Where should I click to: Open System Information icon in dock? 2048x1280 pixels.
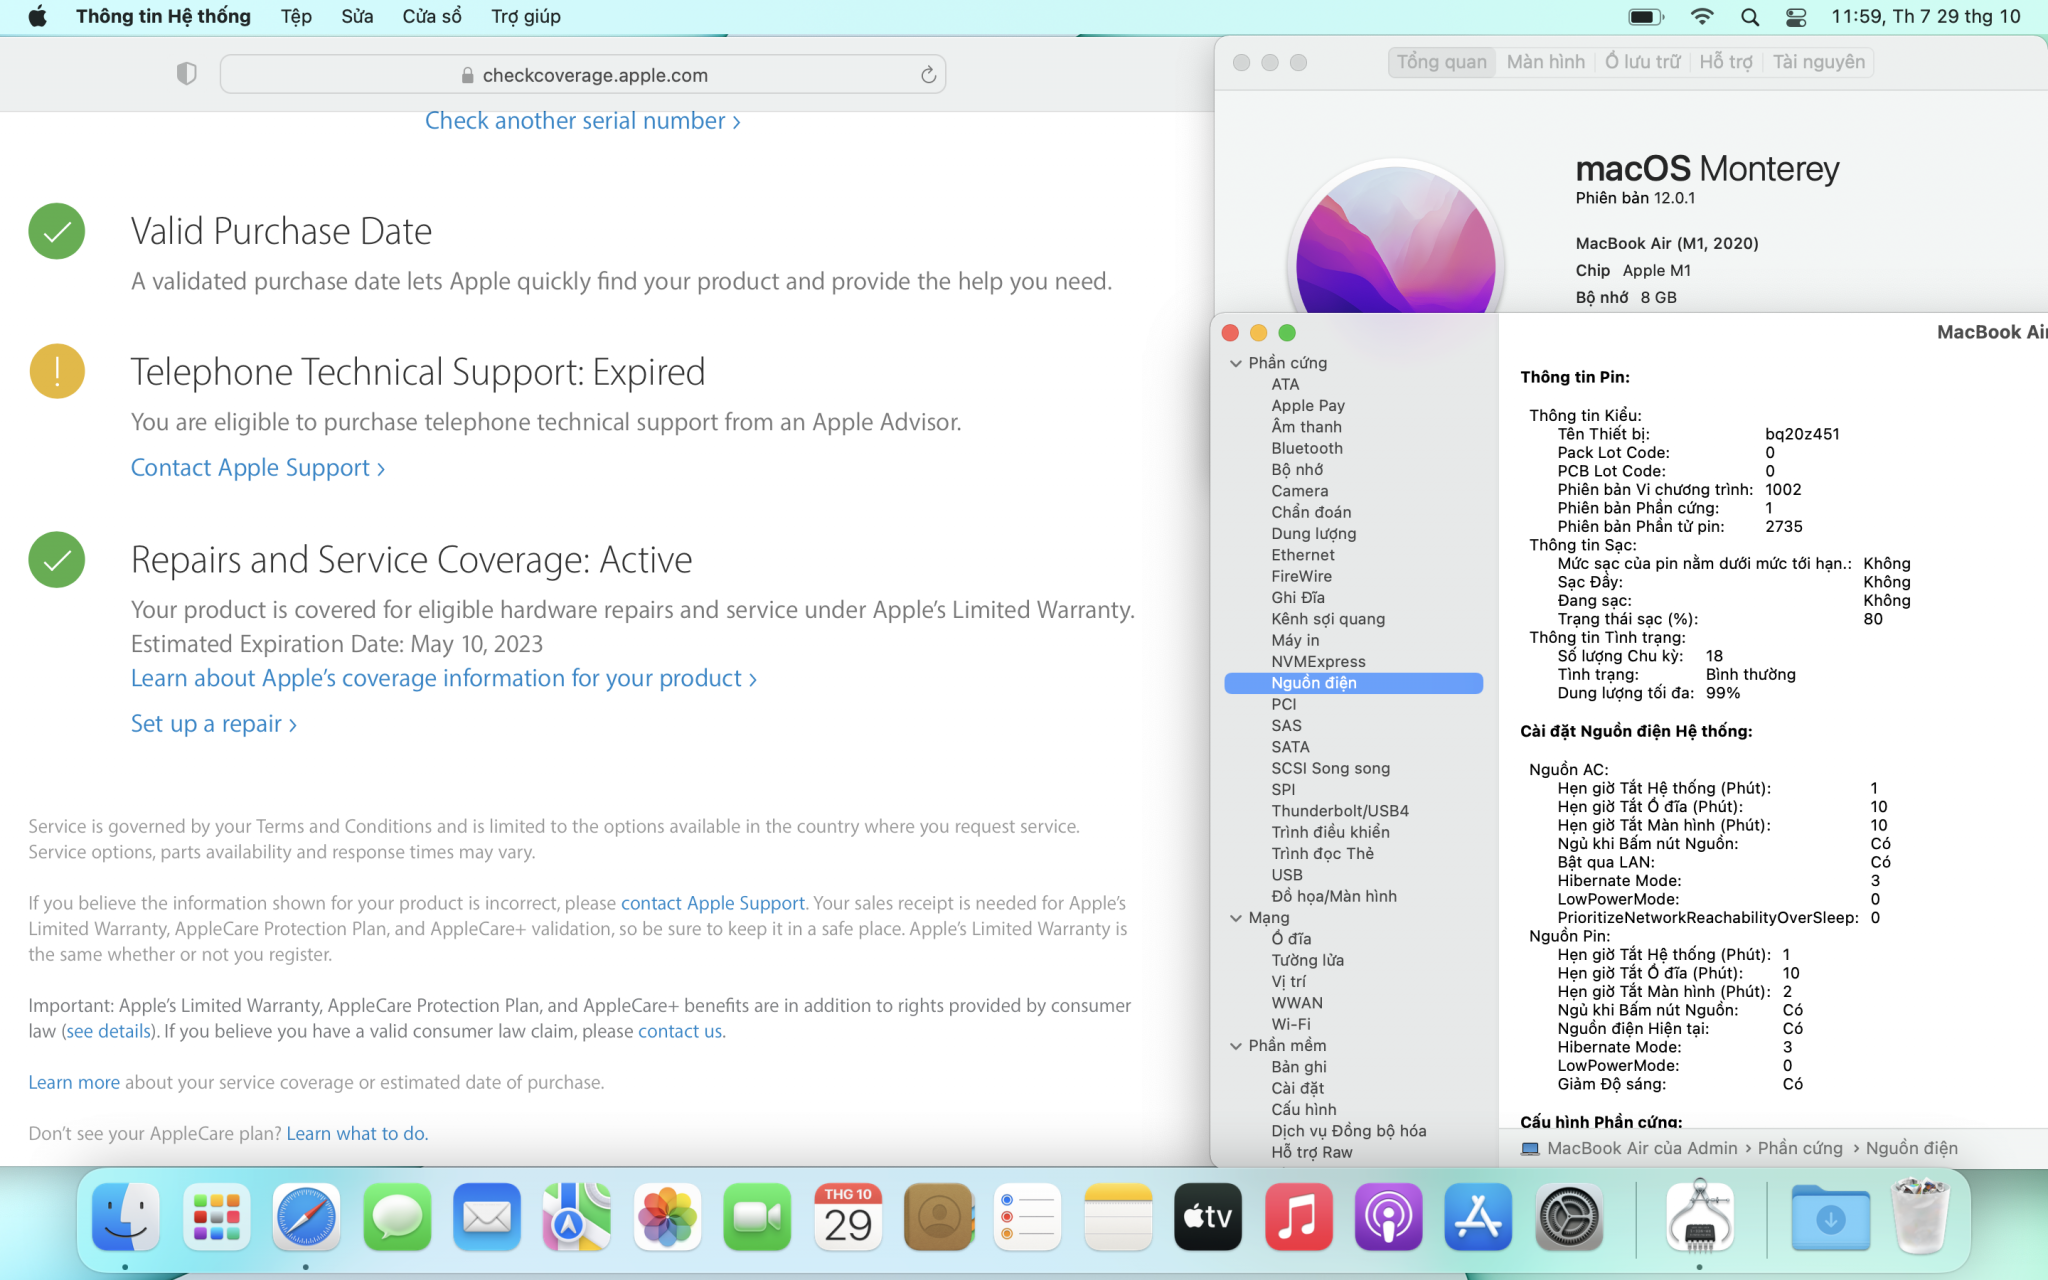click(1699, 1217)
